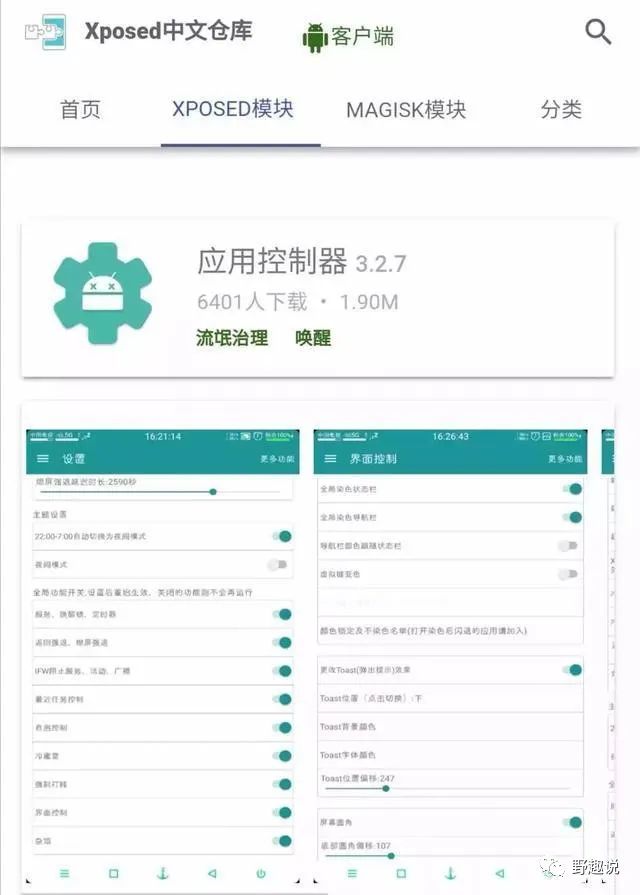Tap the green Android robot icon

point(315,38)
